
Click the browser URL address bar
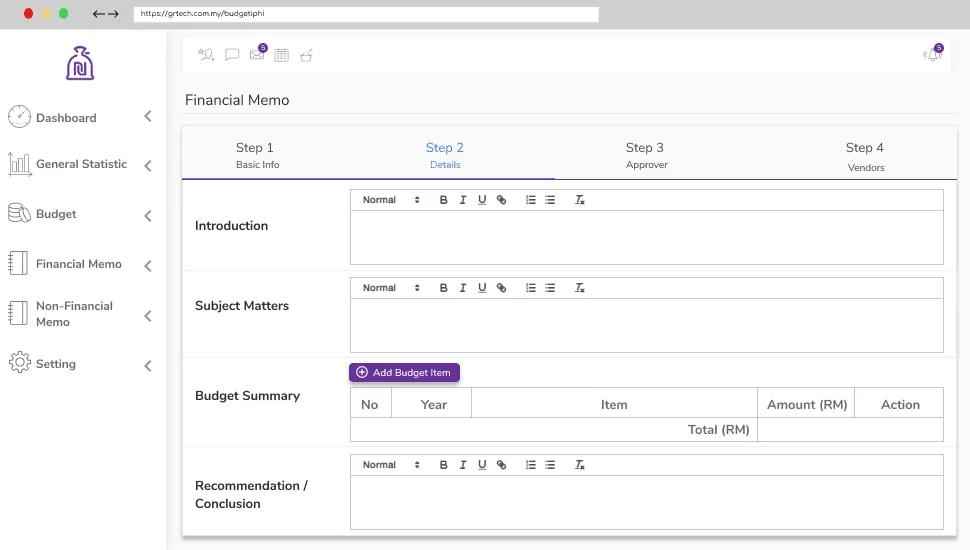pos(366,14)
